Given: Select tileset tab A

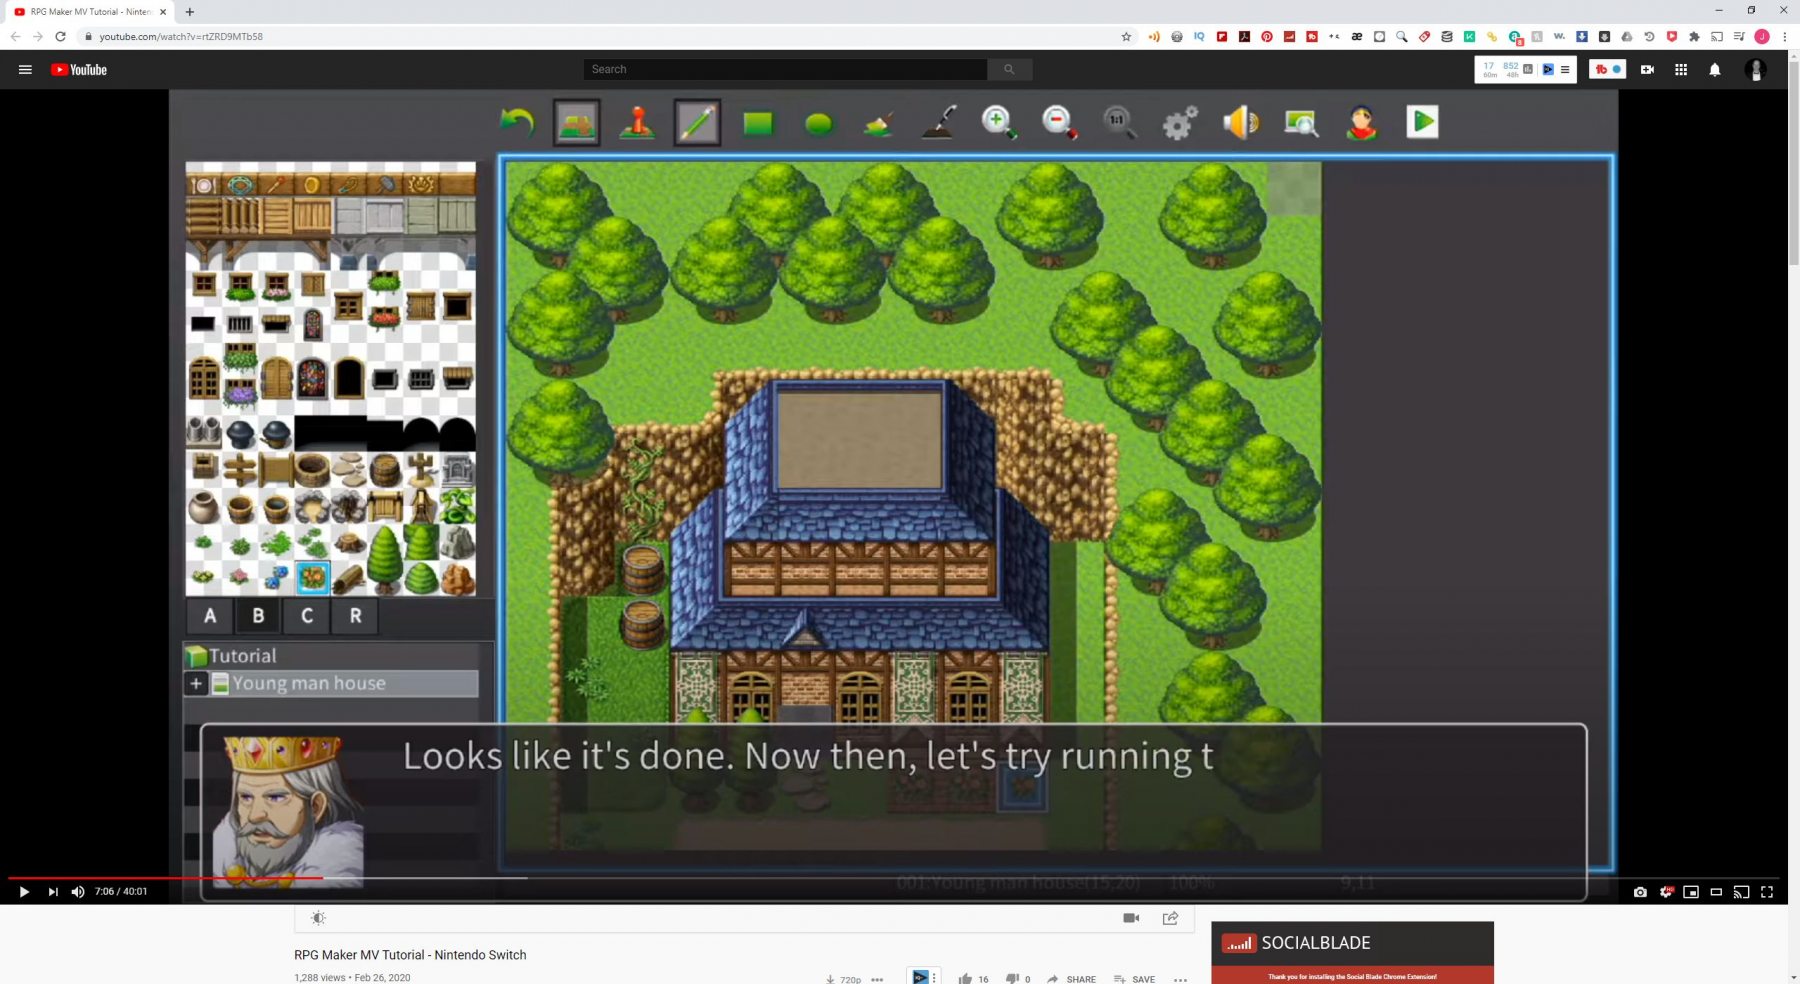Looking at the screenshot, I should (x=210, y=616).
